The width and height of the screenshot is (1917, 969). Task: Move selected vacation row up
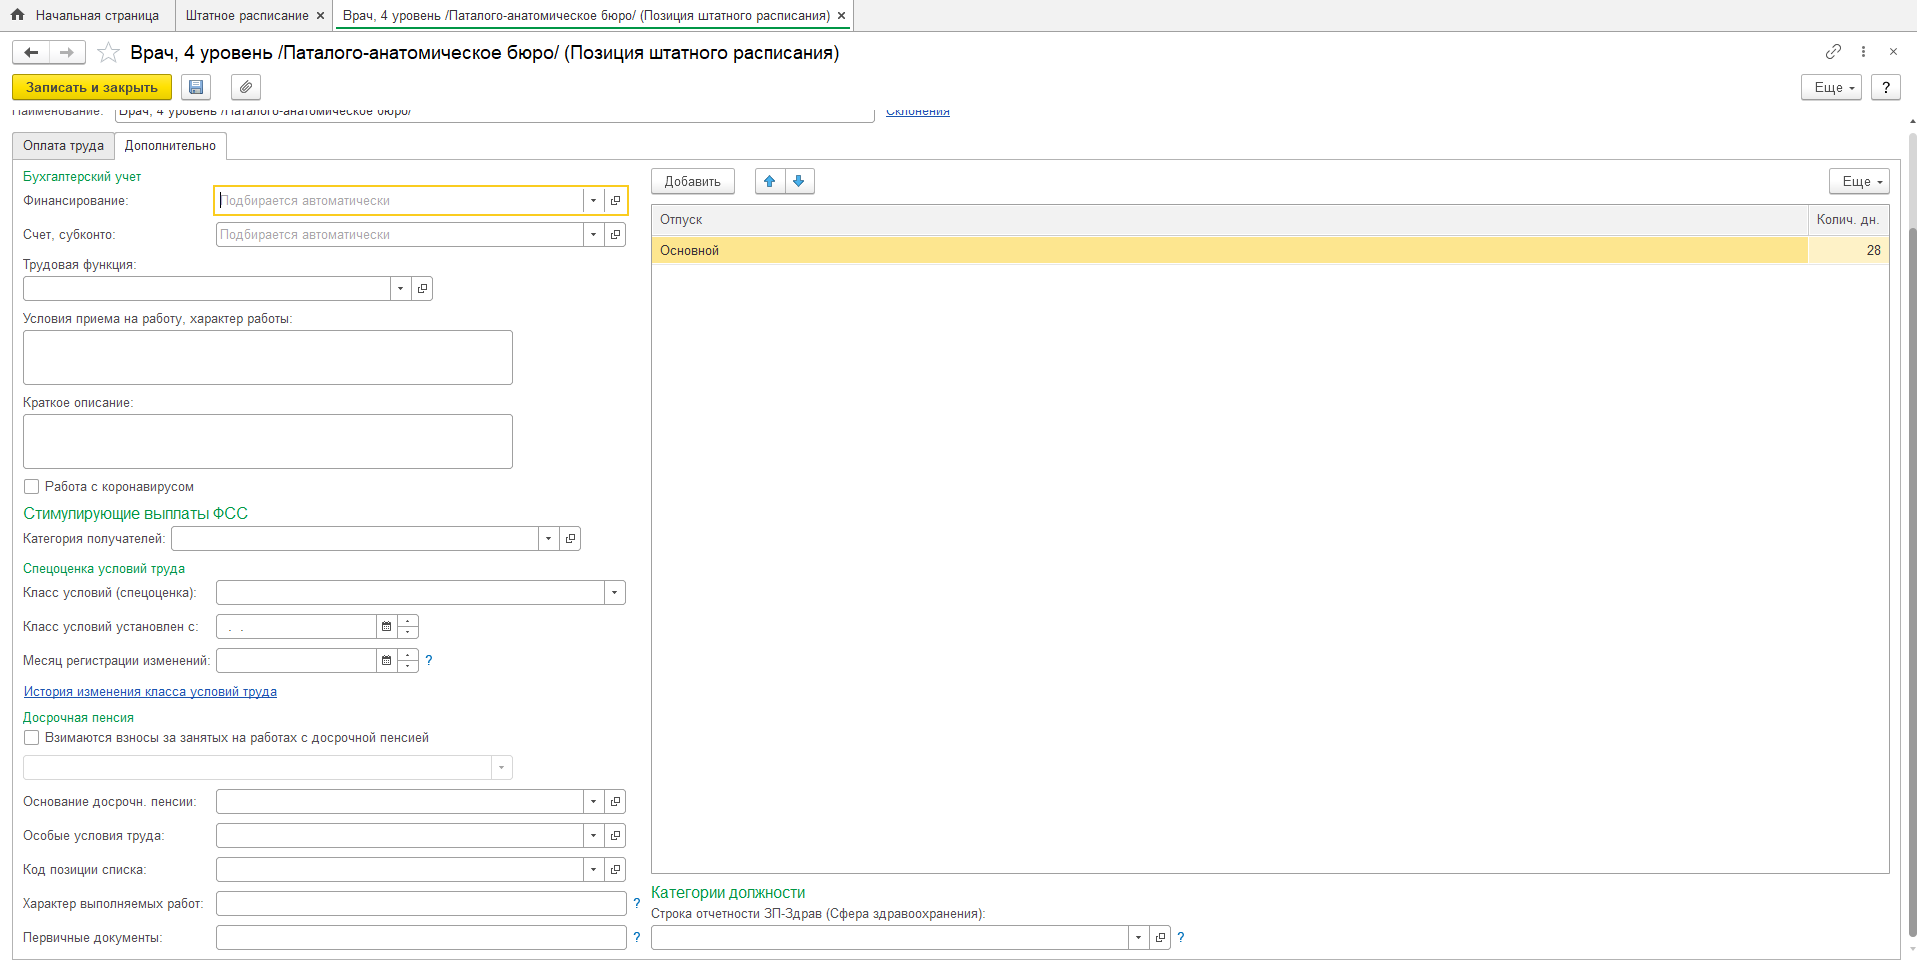point(770,181)
